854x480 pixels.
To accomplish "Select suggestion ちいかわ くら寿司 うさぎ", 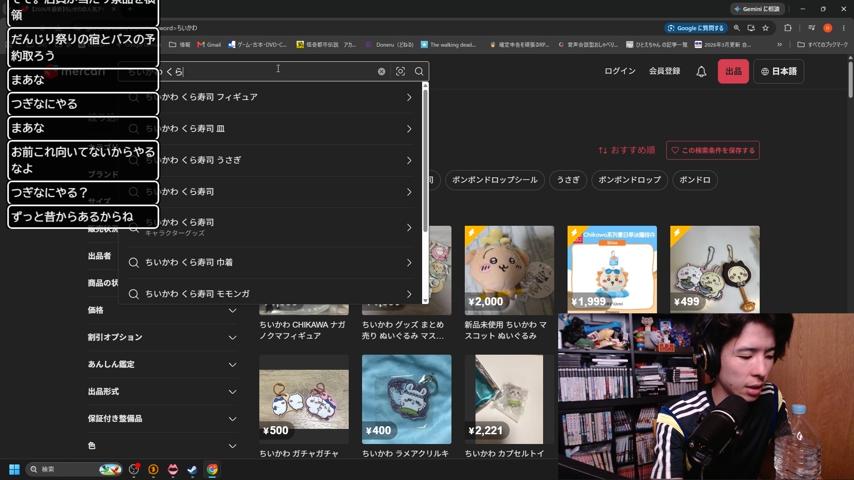I will tap(271, 160).
